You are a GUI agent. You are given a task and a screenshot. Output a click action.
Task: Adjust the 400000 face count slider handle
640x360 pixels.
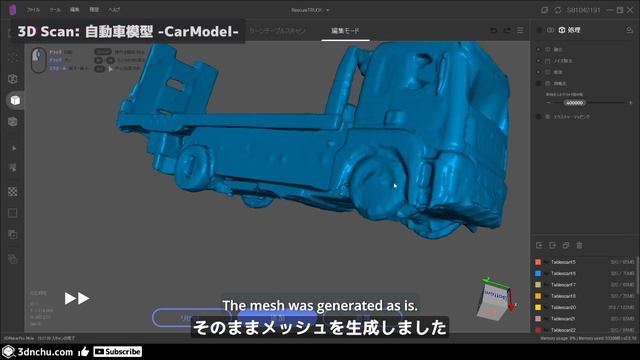(575, 103)
